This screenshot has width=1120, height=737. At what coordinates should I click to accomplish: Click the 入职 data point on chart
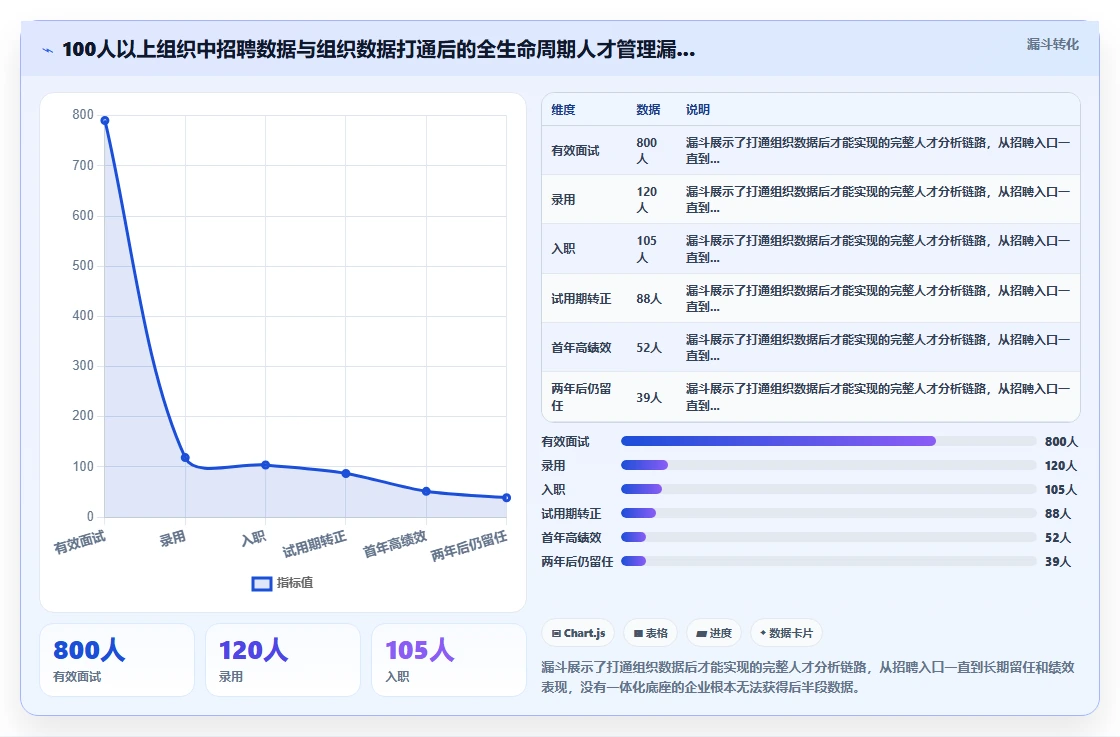pyautogui.click(x=266, y=465)
